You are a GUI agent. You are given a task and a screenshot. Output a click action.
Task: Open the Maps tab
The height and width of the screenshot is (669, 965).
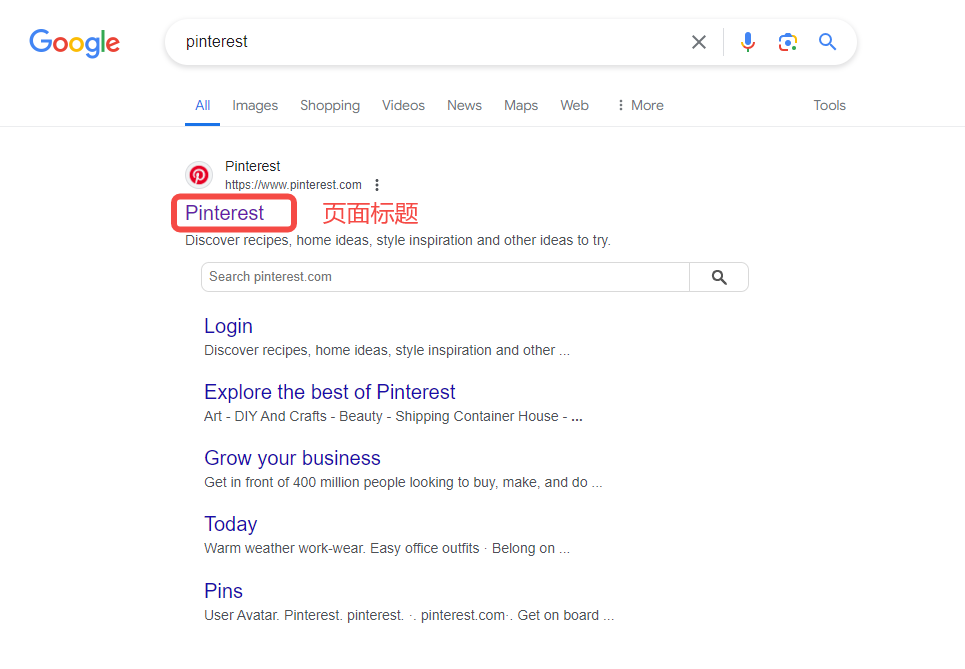521,105
